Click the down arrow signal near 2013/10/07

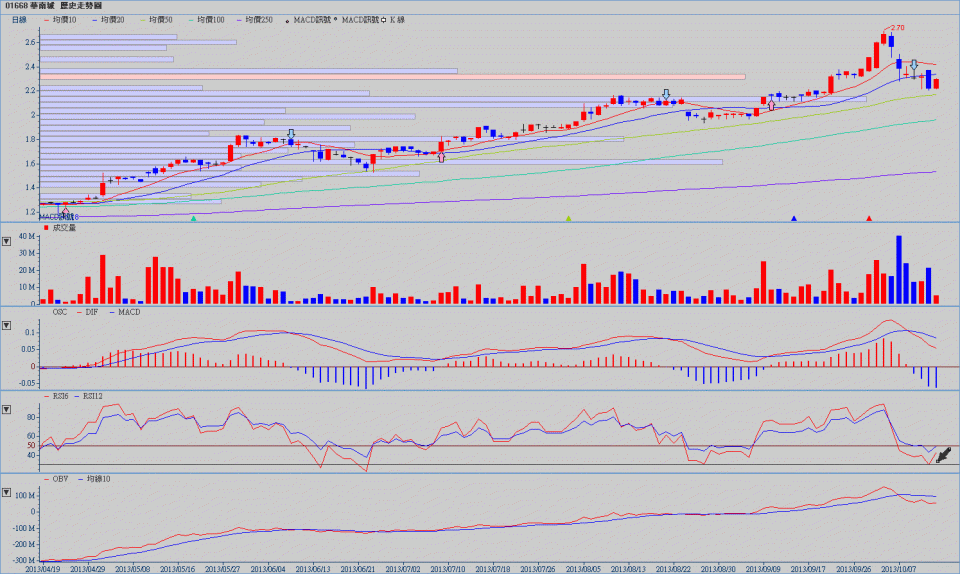913,66
